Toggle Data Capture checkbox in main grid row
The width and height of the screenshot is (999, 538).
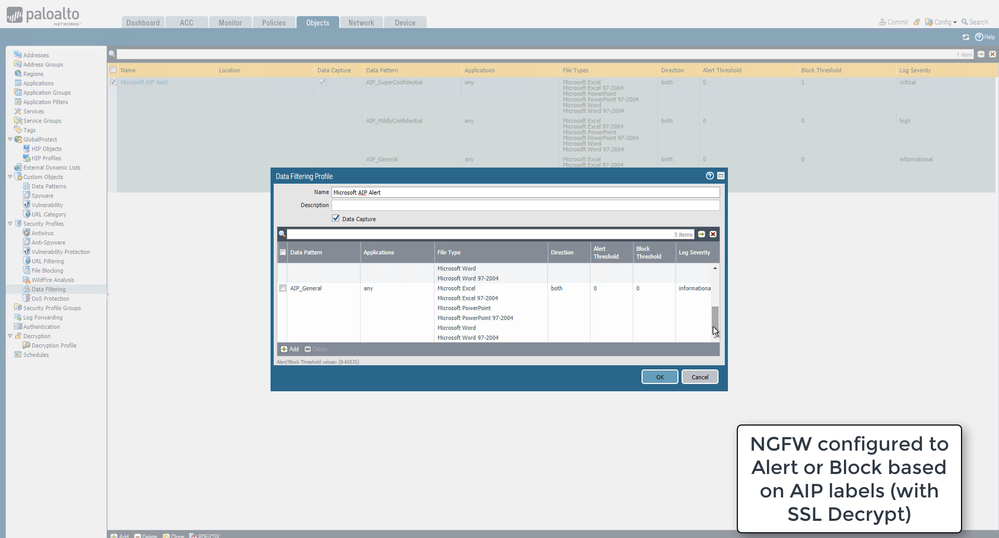pos(322,82)
